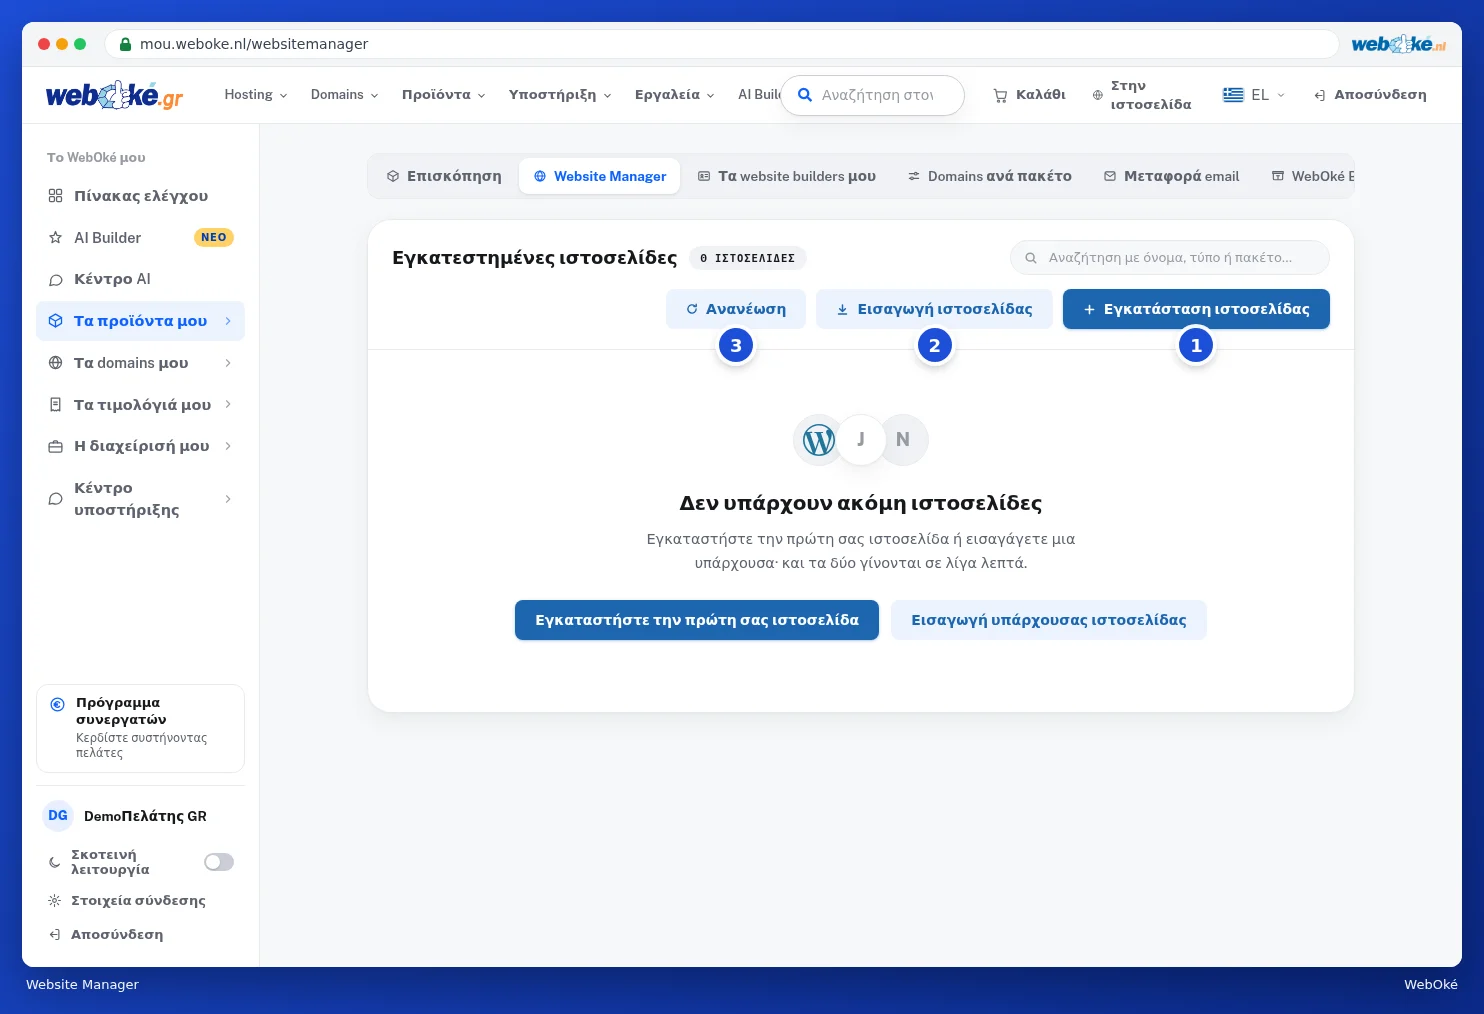Switch to Domains ανά πακέτο tab

click(990, 176)
